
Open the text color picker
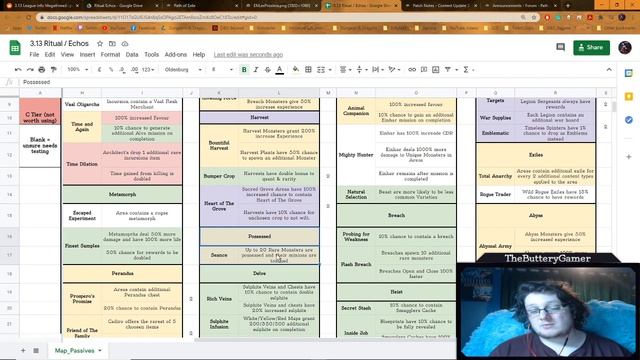pyautogui.click(x=280, y=70)
